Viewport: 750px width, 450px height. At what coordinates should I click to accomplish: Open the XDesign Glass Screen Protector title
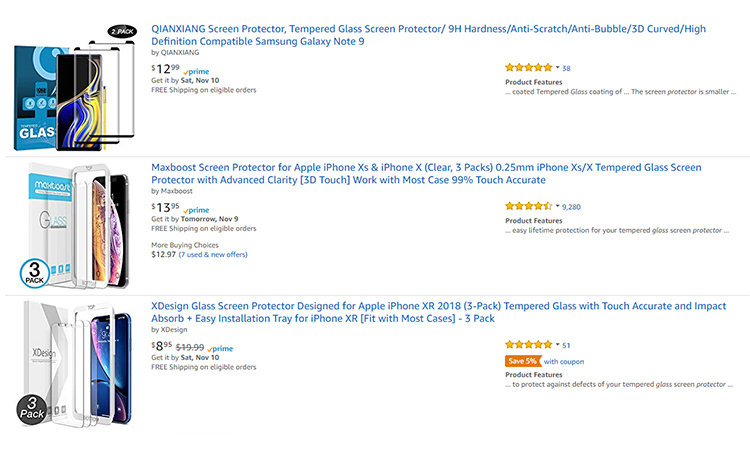[x=439, y=312]
